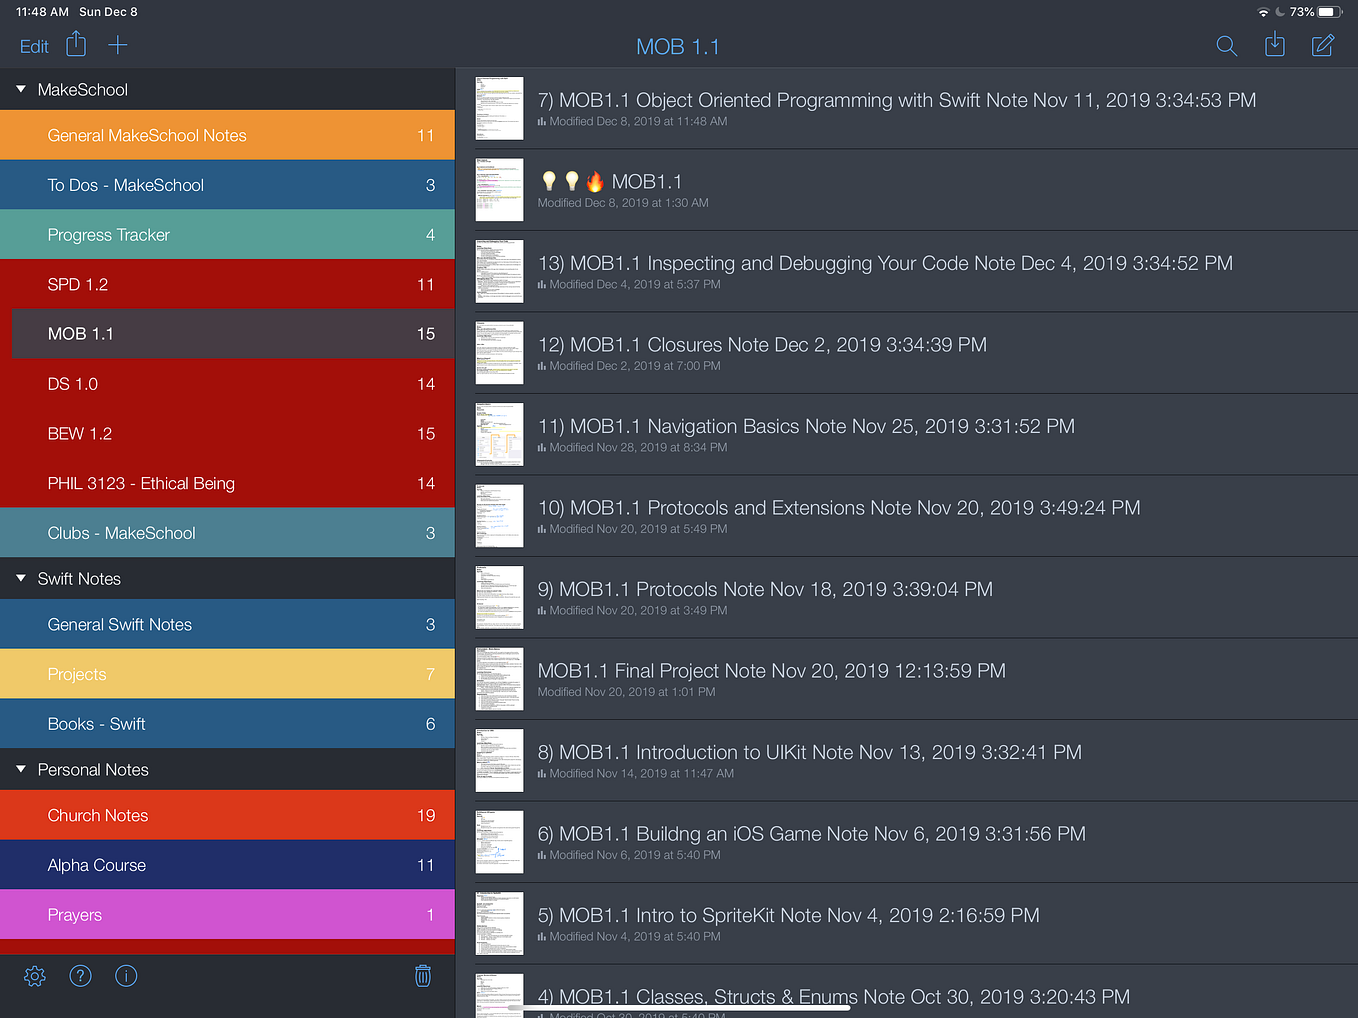Open note 6) Buildng an iOS Game
The width and height of the screenshot is (1358, 1018).
907,842
